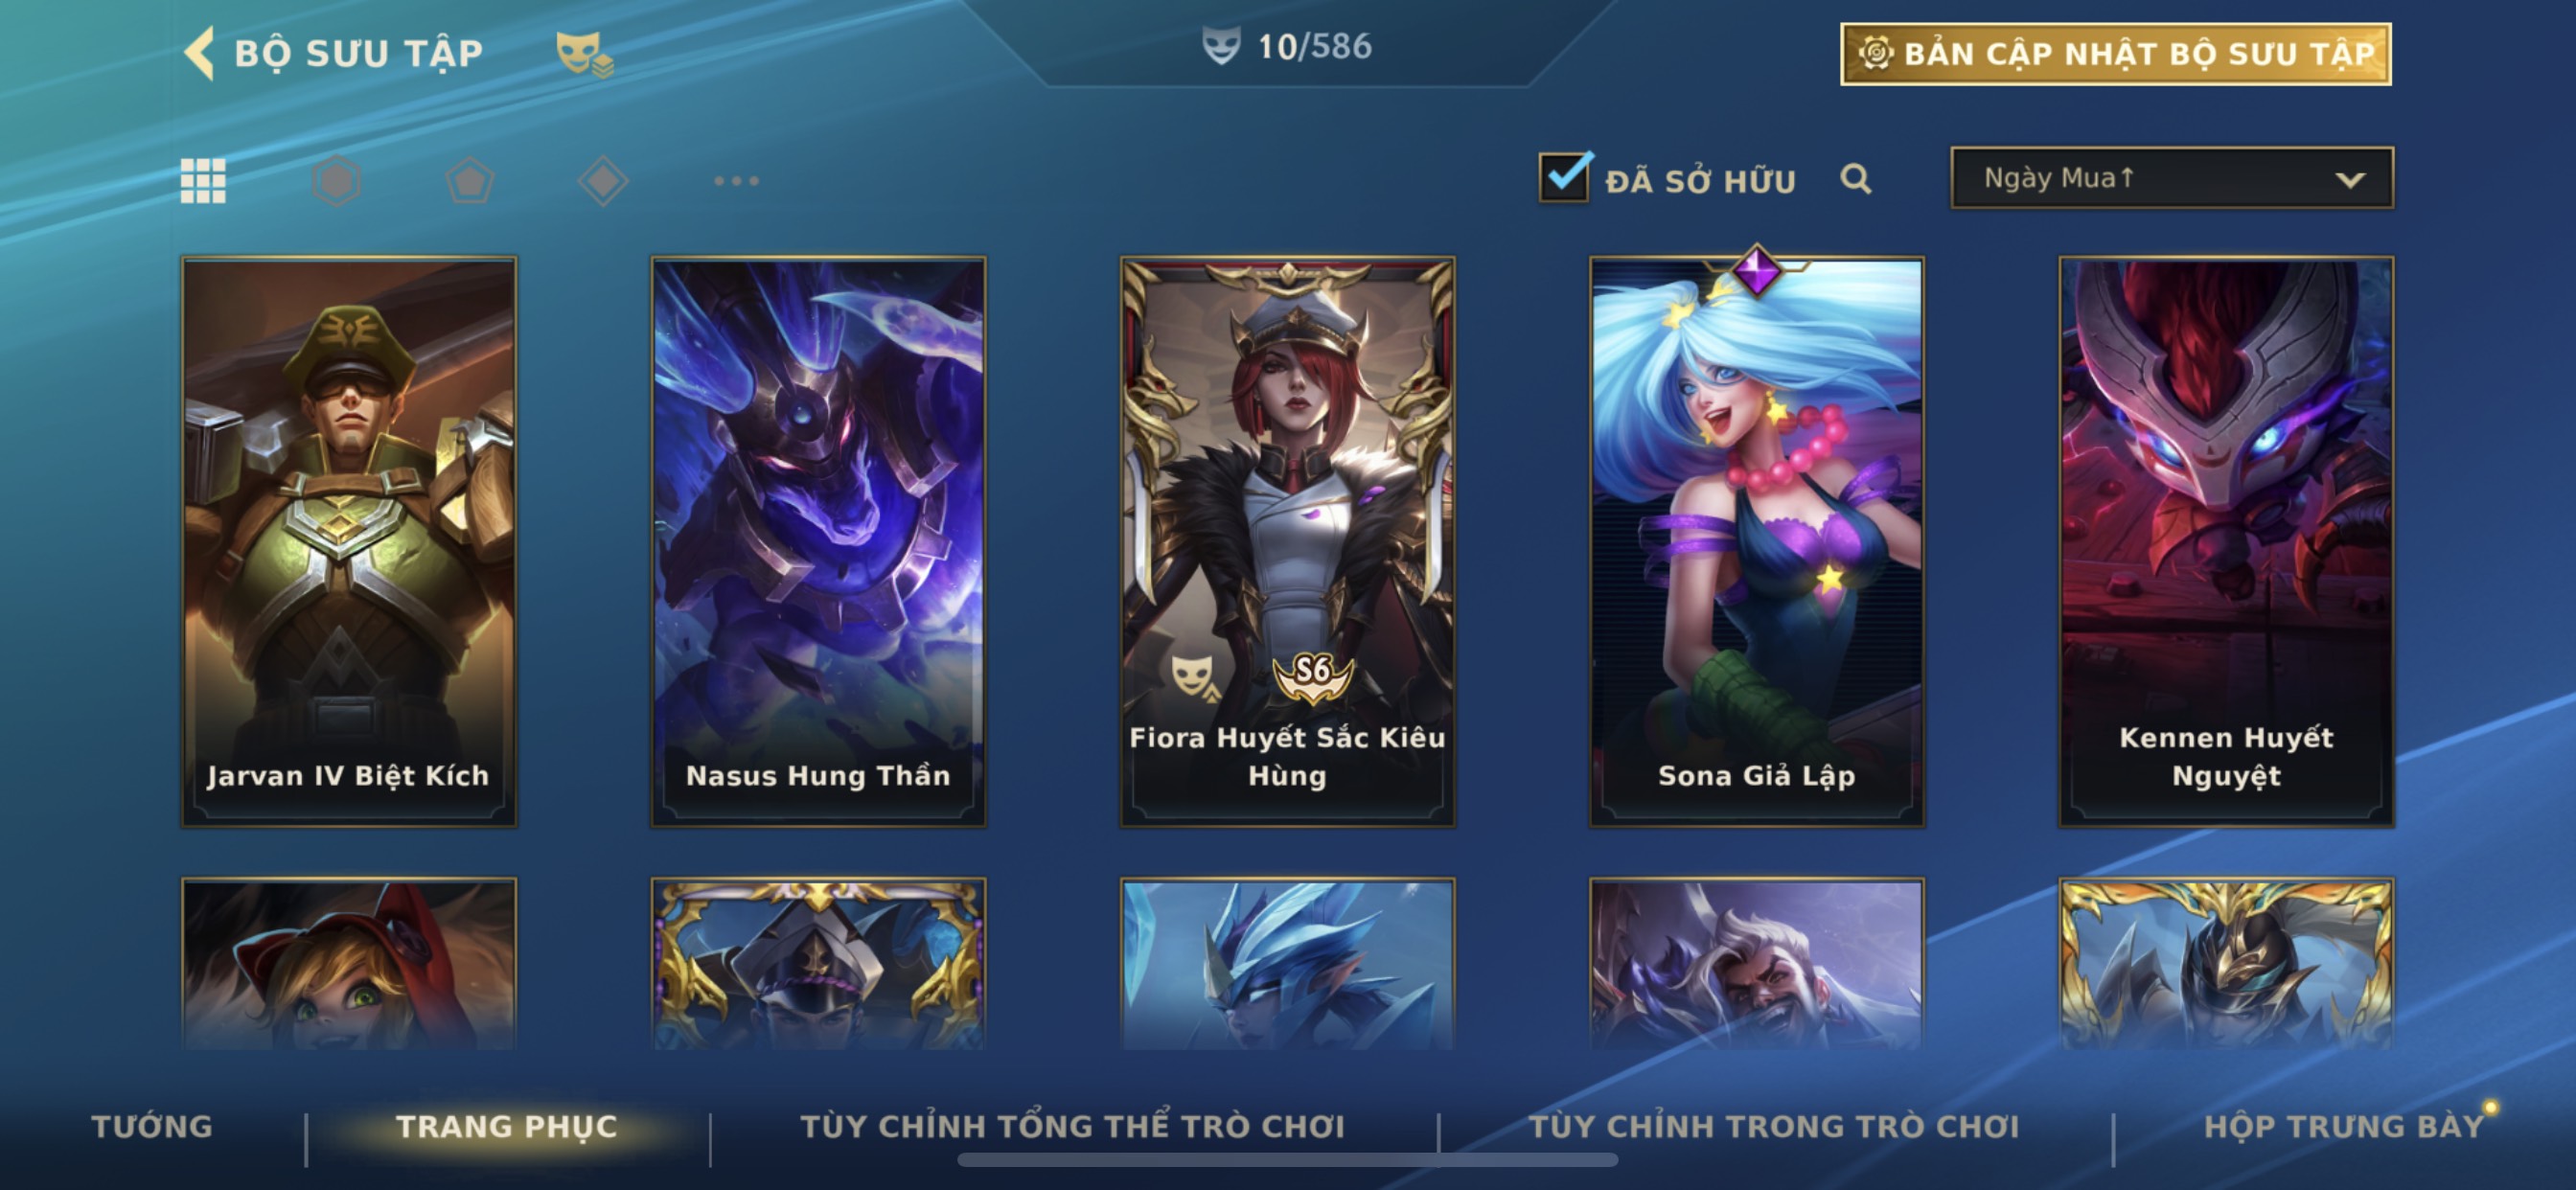This screenshot has height=1190, width=2576.
Task: Select the grid all-skins filter icon
Action: coord(203,181)
